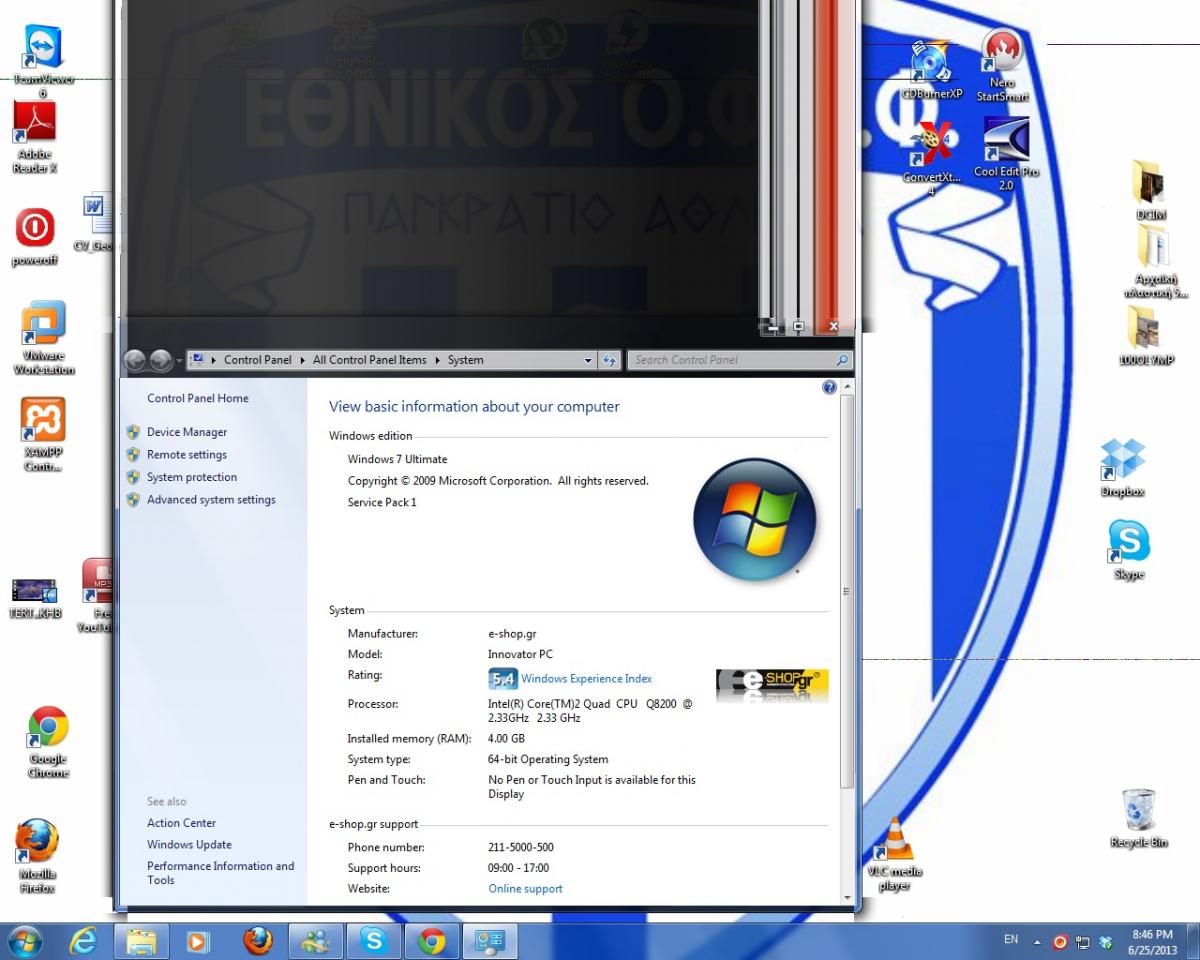Switch to Firefox in the taskbar
The height and width of the screenshot is (960, 1200).
[258, 941]
